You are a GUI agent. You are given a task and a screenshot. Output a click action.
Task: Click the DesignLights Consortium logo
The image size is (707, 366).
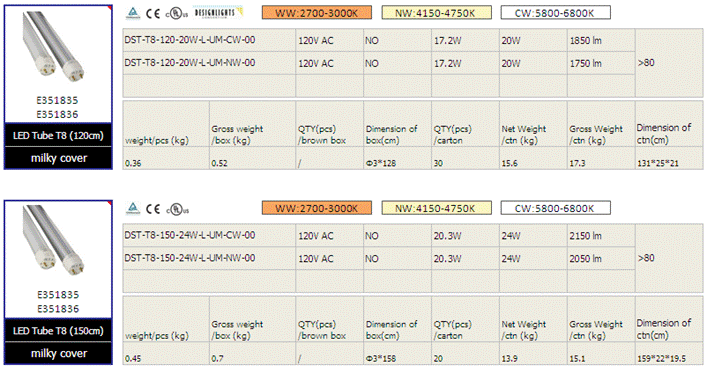tap(218, 12)
